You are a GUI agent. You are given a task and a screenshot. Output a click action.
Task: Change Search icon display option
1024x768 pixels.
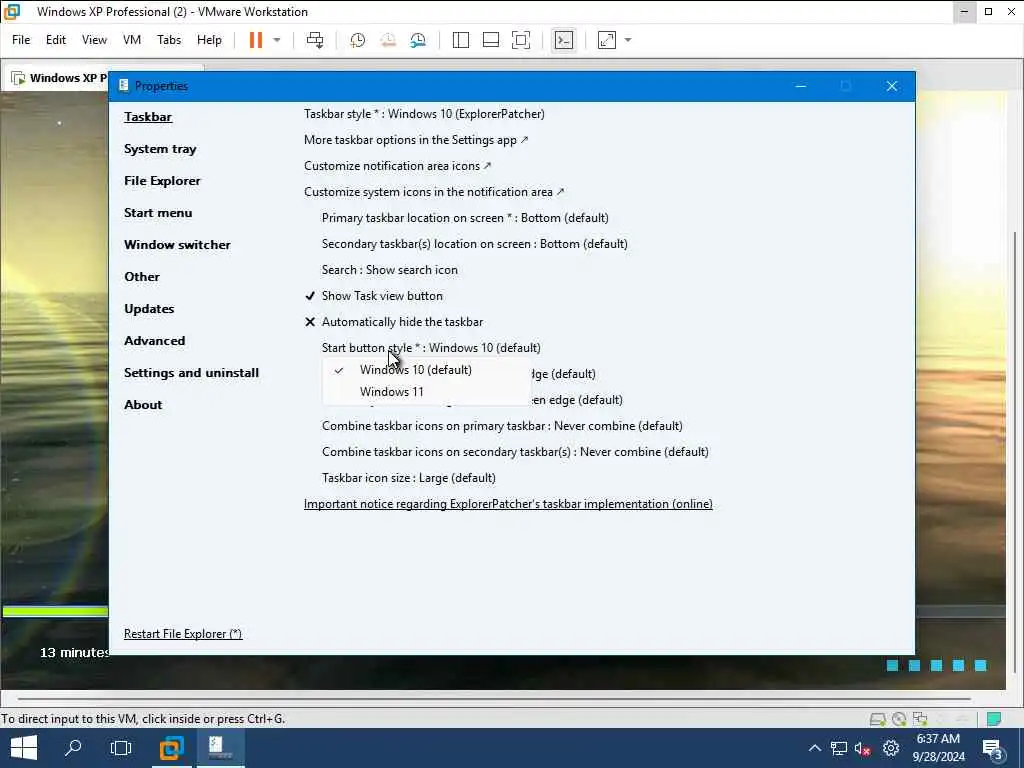pos(390,270)
